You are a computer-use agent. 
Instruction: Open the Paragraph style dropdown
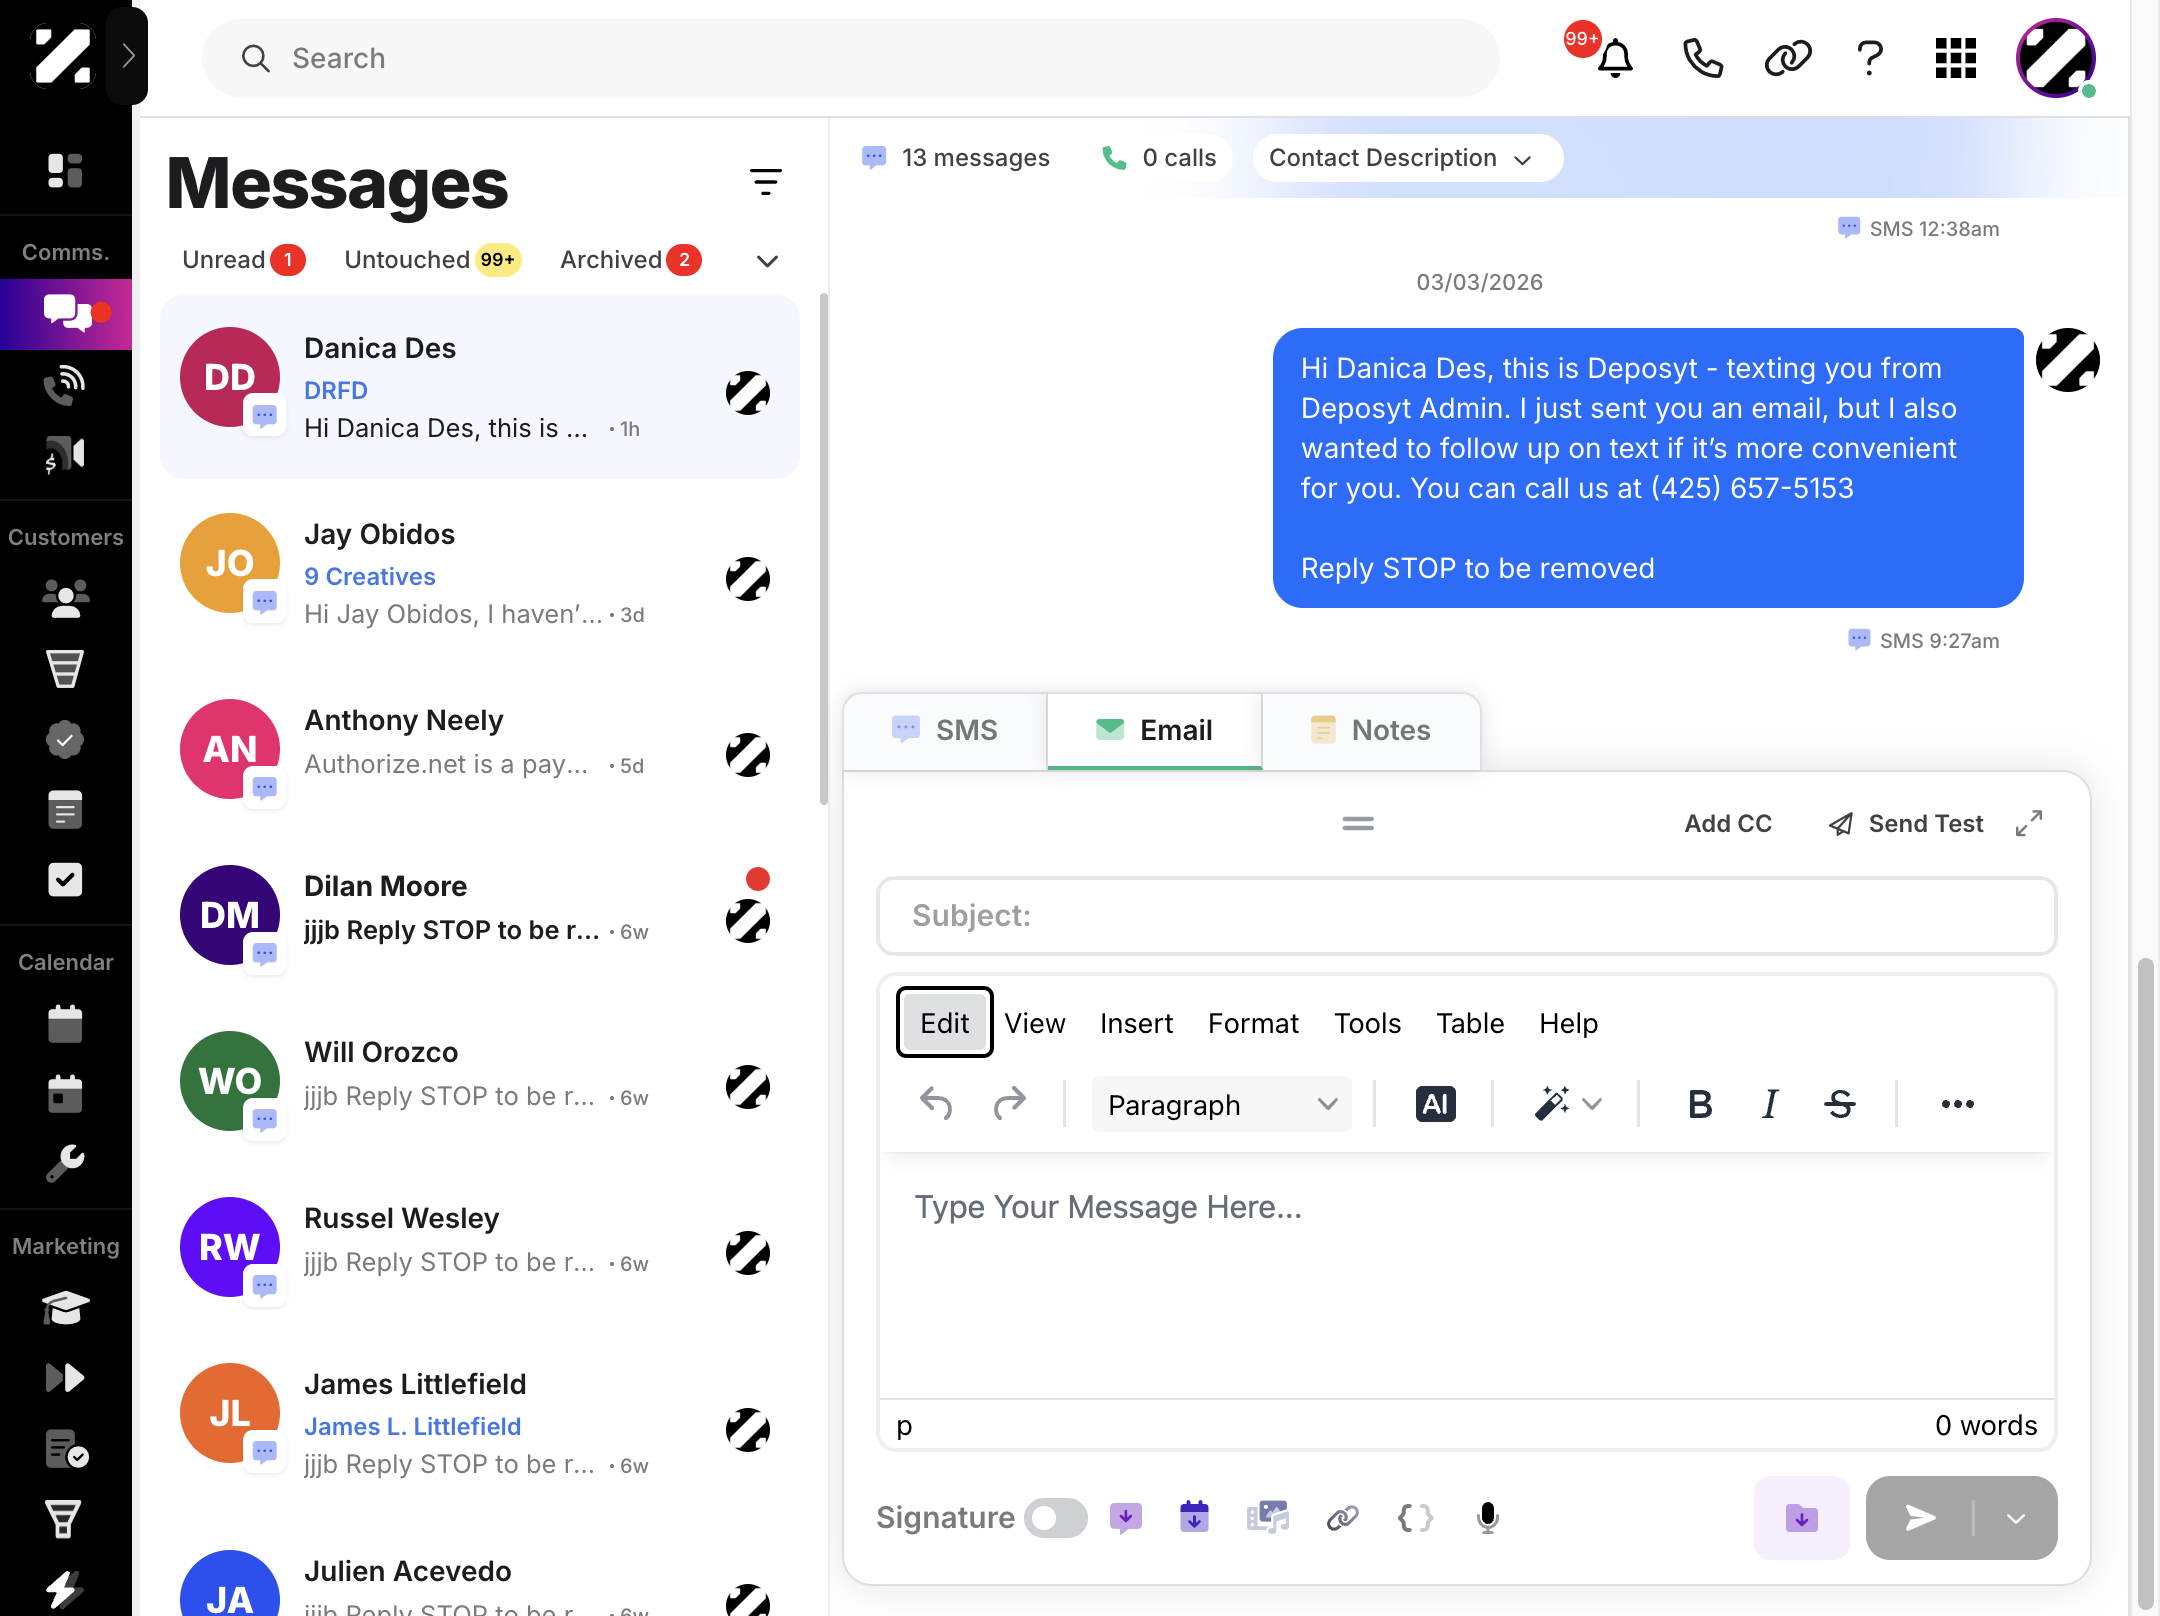pos(1221,1104)
